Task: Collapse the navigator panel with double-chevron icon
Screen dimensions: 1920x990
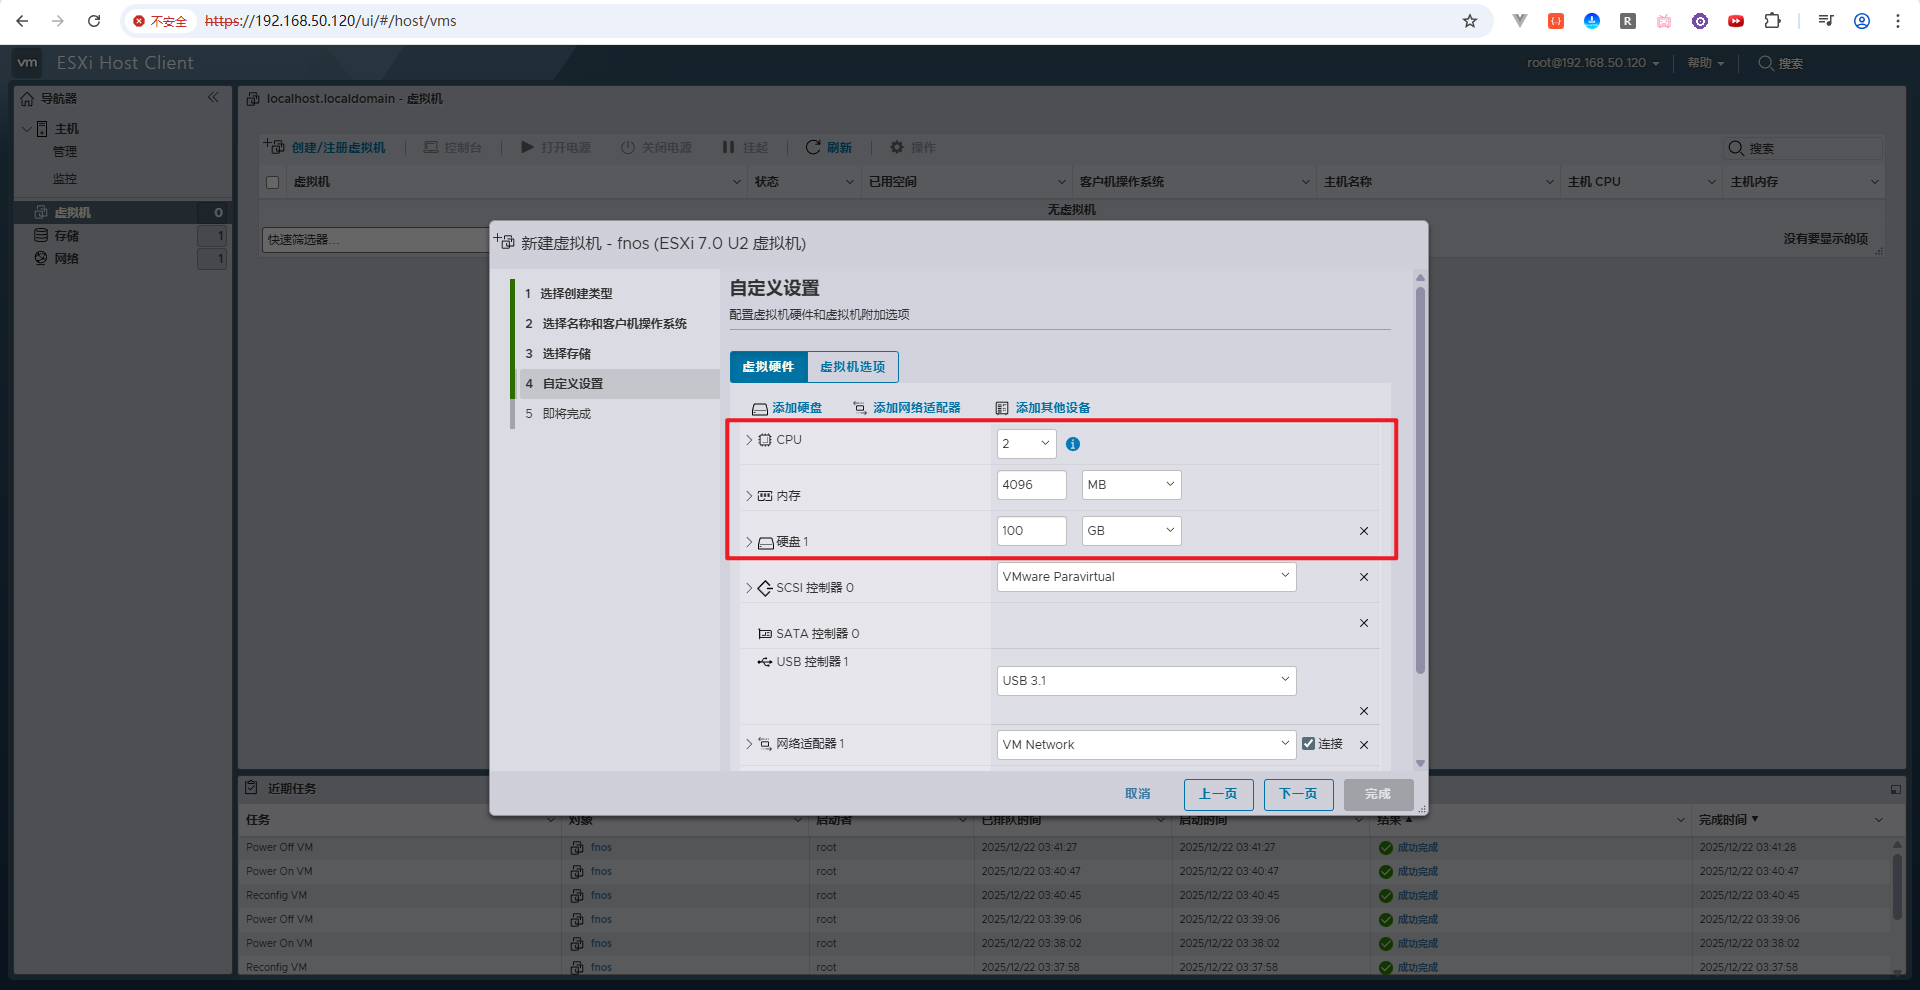Action: tap(213, 98)
